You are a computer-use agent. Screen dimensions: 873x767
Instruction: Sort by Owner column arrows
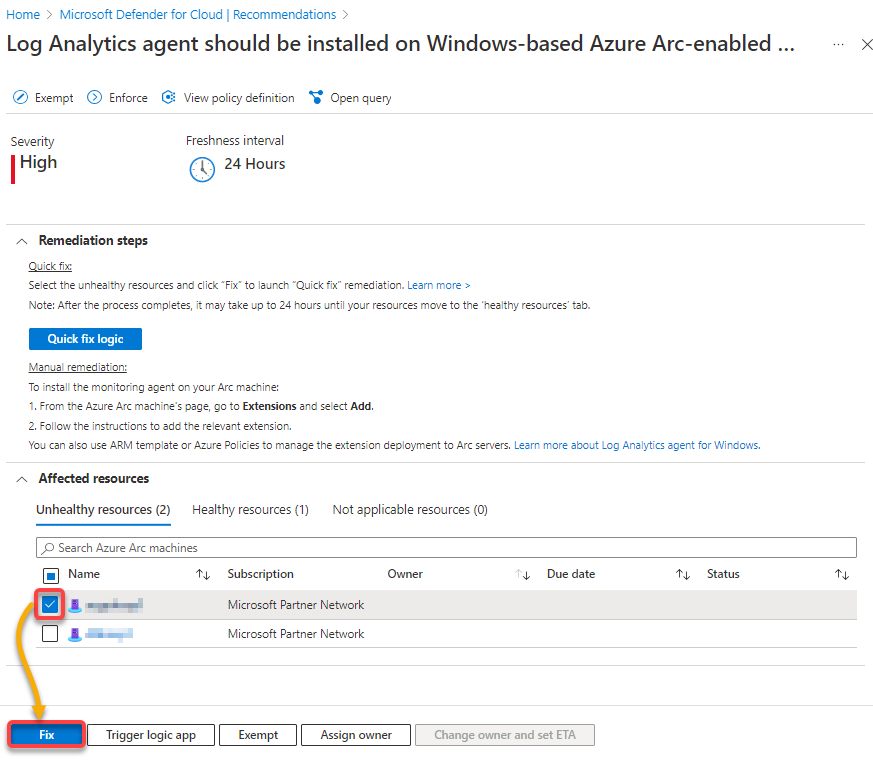coord(522,574)
